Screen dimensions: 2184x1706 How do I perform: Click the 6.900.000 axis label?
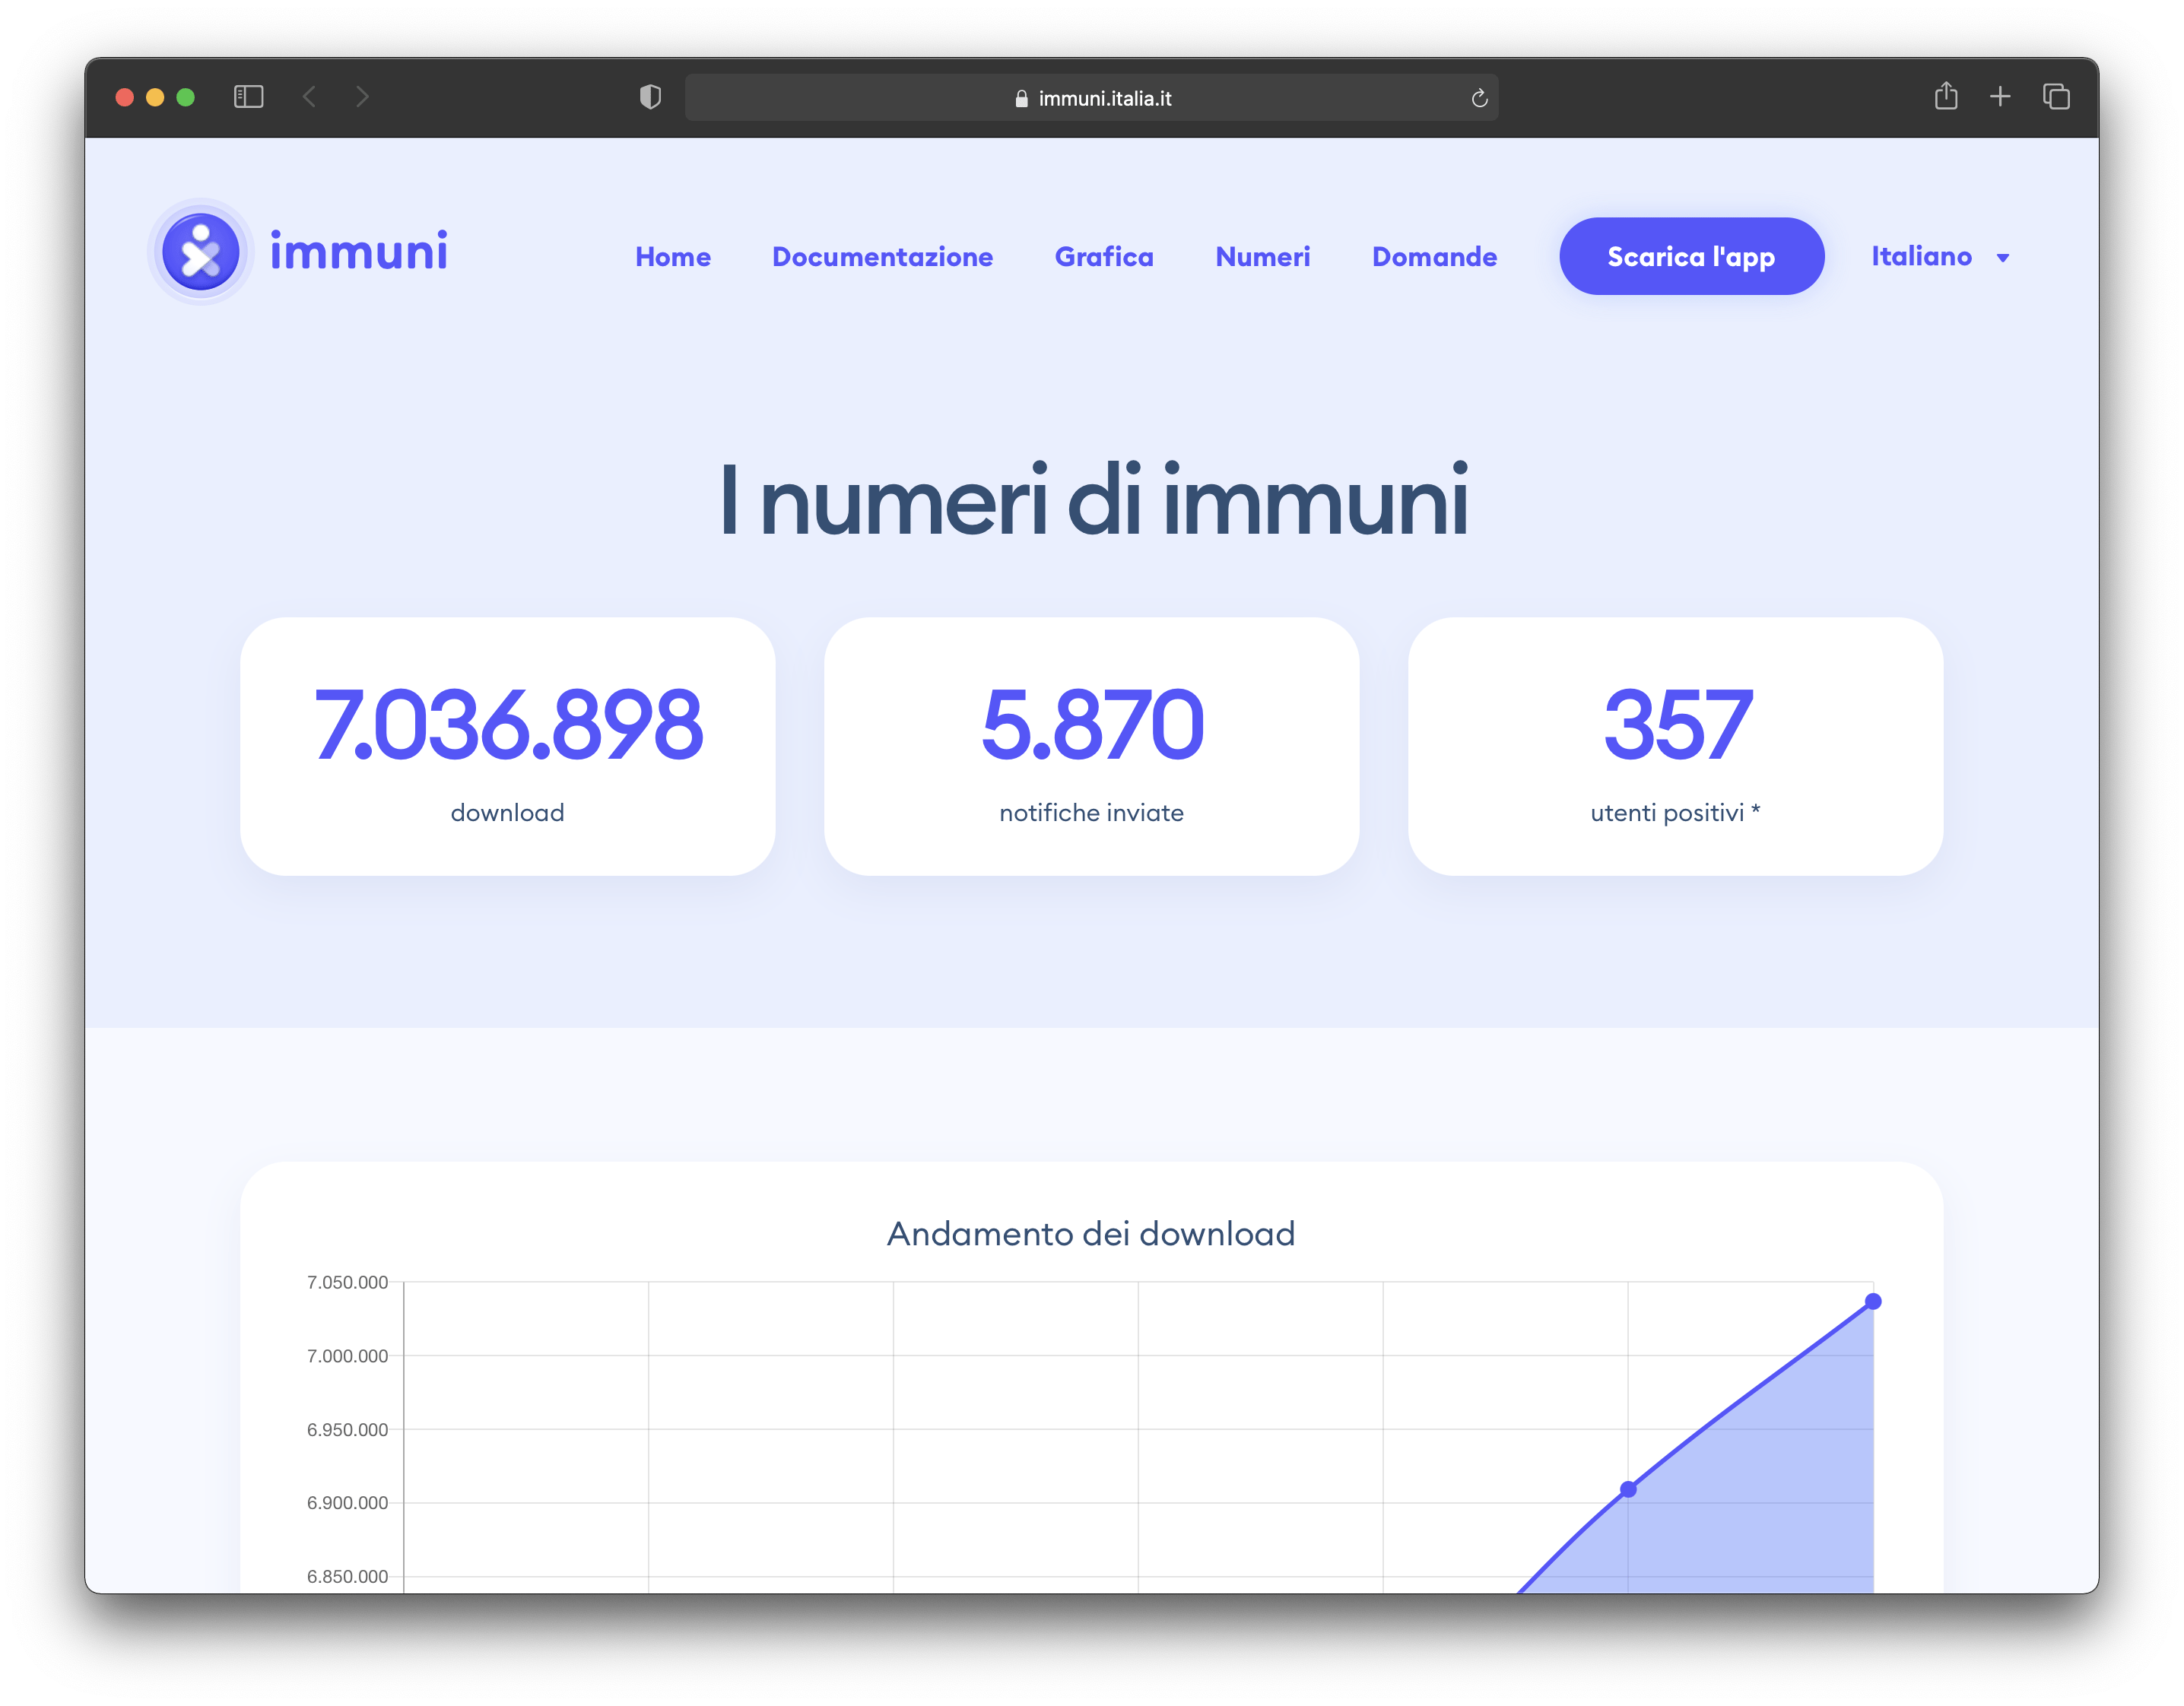(347, 1502)
